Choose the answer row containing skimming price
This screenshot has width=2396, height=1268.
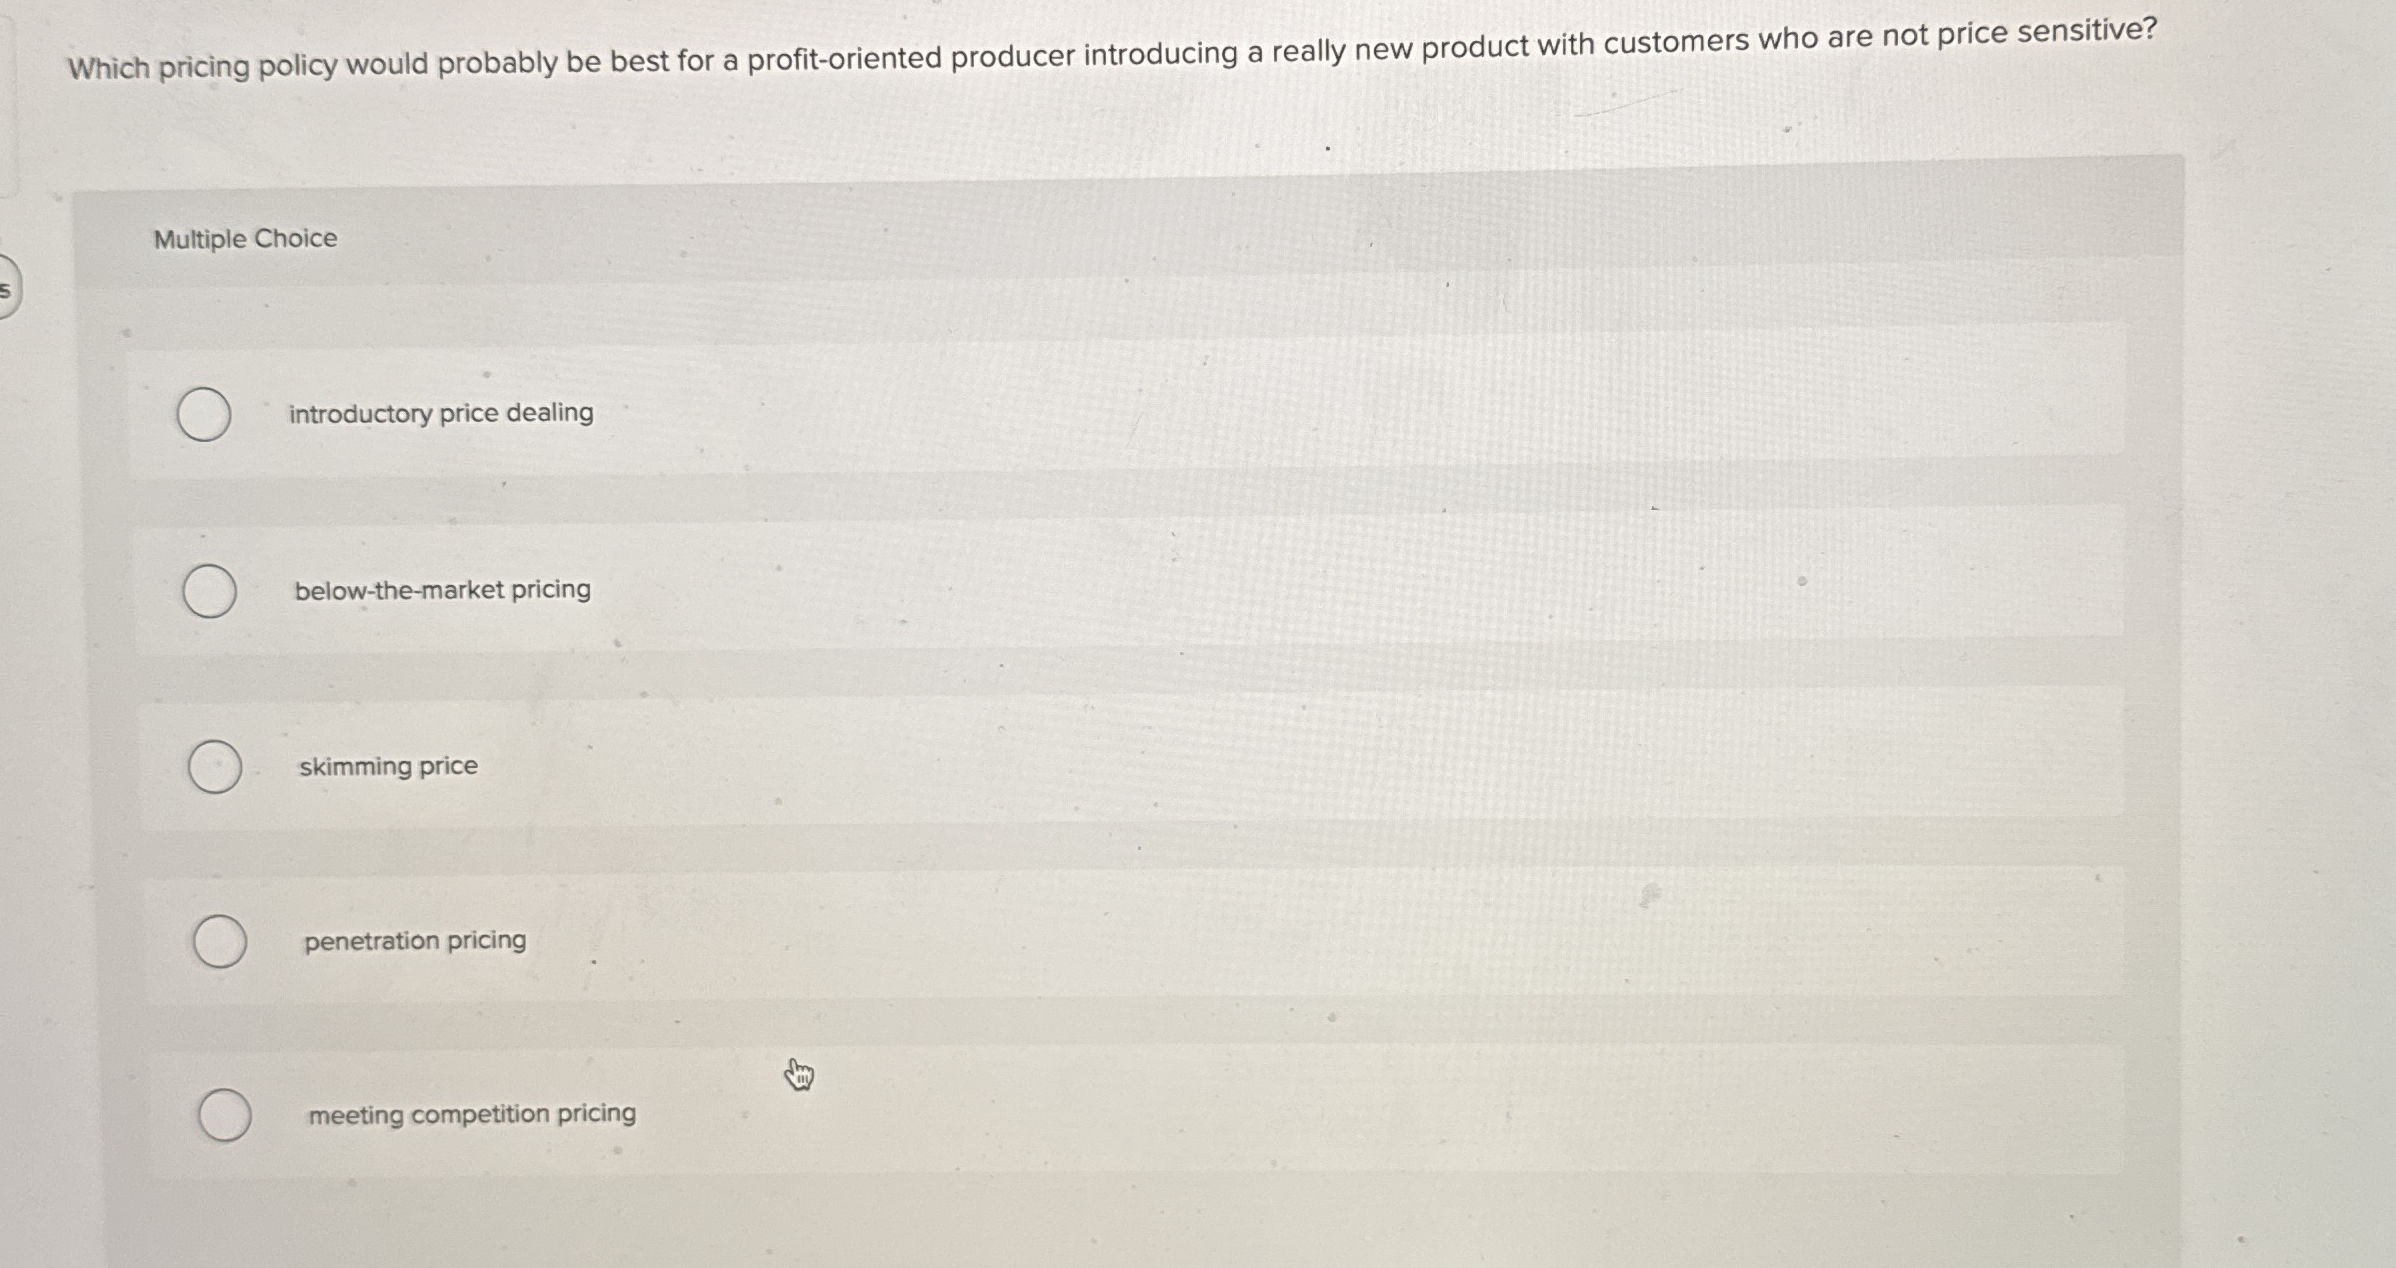click(x=1100, y=768)
